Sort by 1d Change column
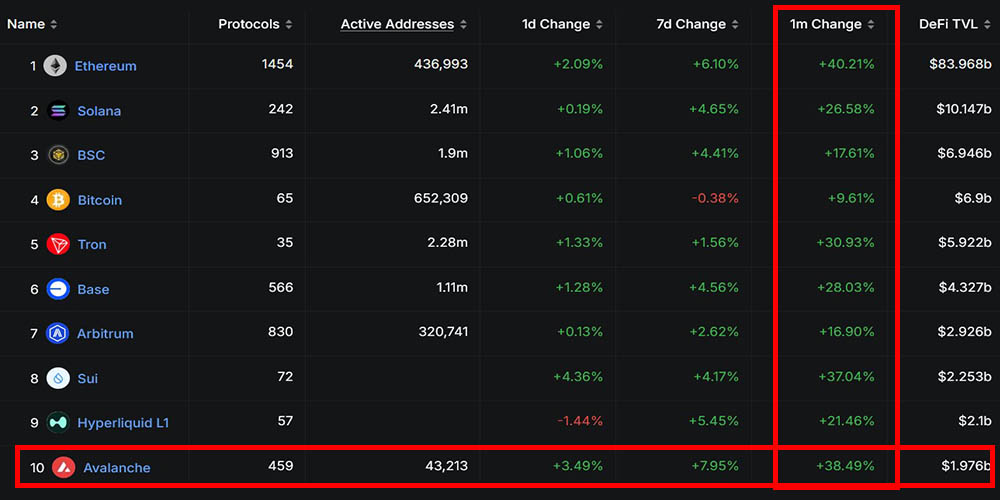The image size is (1000, 500). [562, 24]
